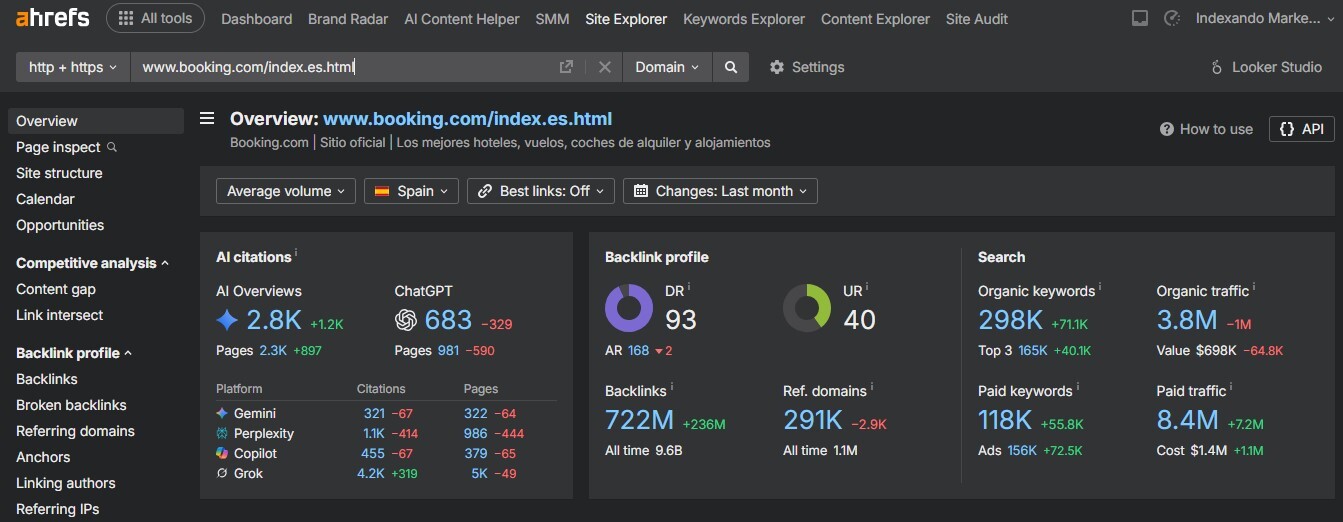Open Looker Studio link

pos(1266,67)
